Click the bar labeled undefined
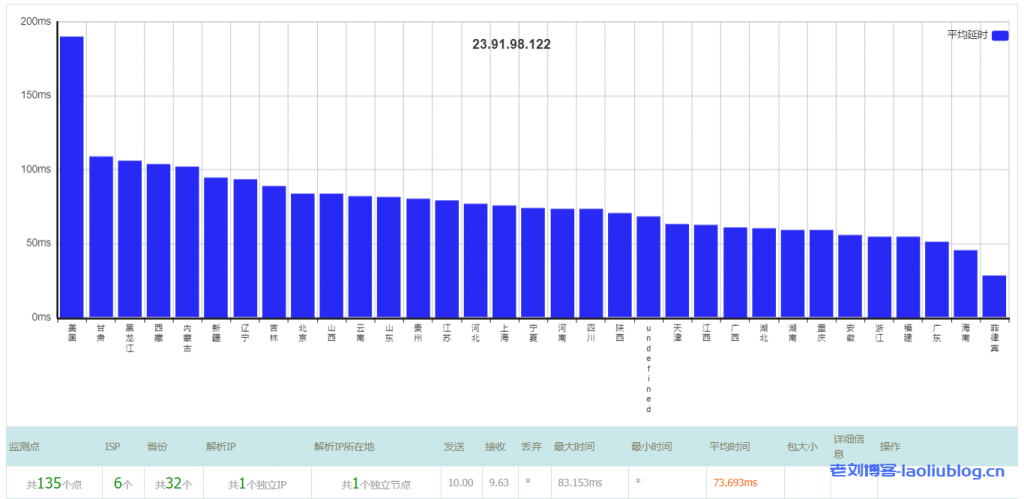Viewport: 1024px width, 499px height. pyautogui.click(x=648, y=266)
